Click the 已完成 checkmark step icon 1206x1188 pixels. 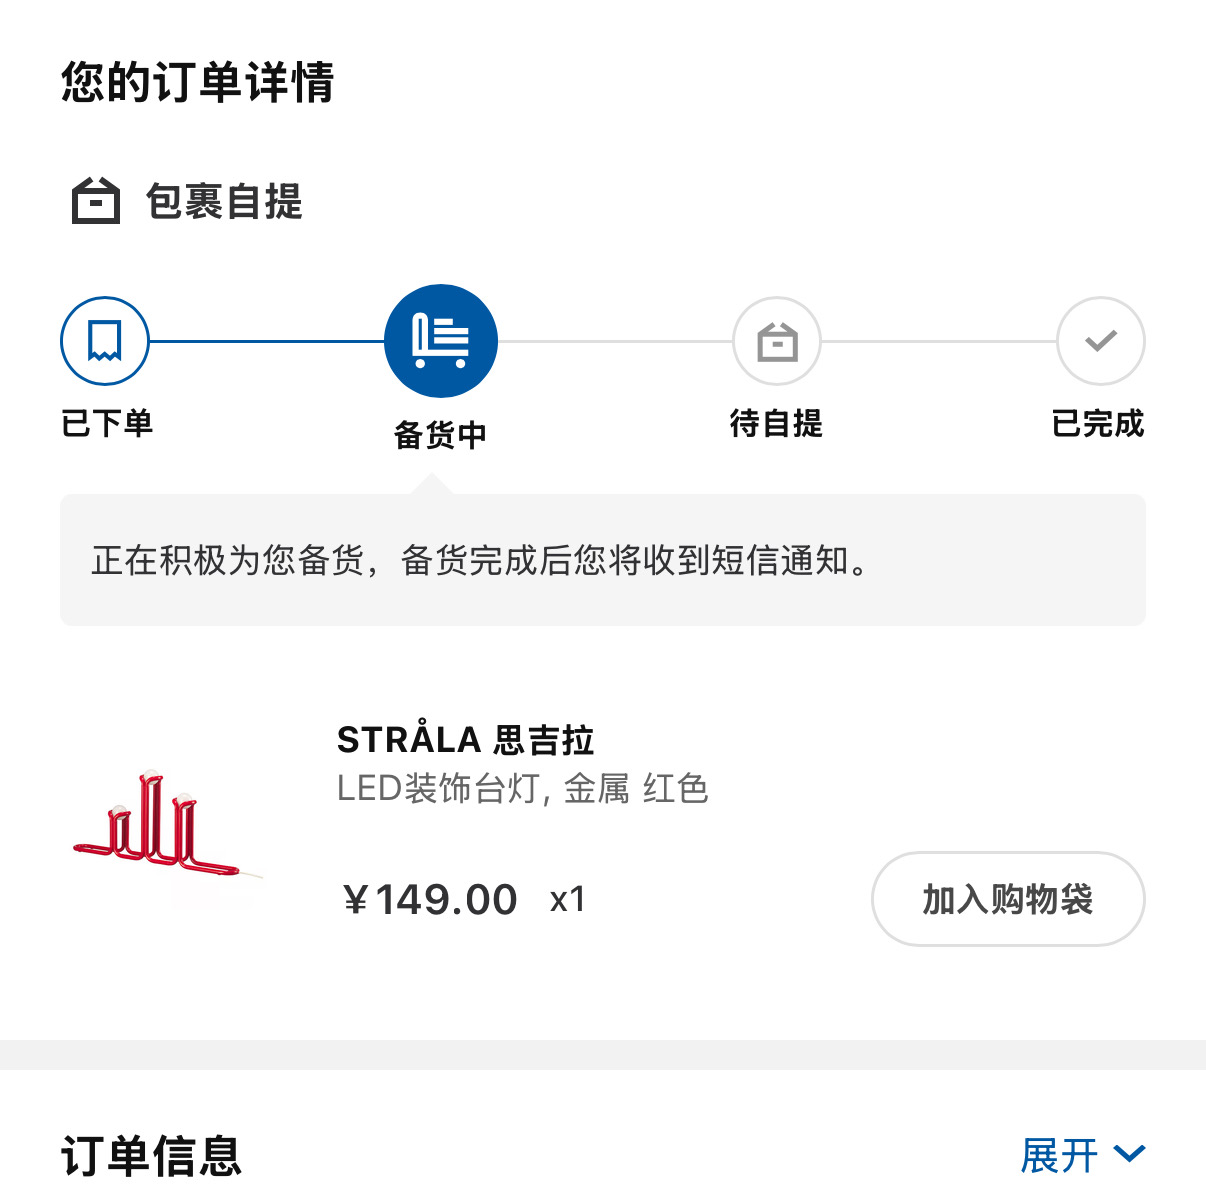[1100, 341]
